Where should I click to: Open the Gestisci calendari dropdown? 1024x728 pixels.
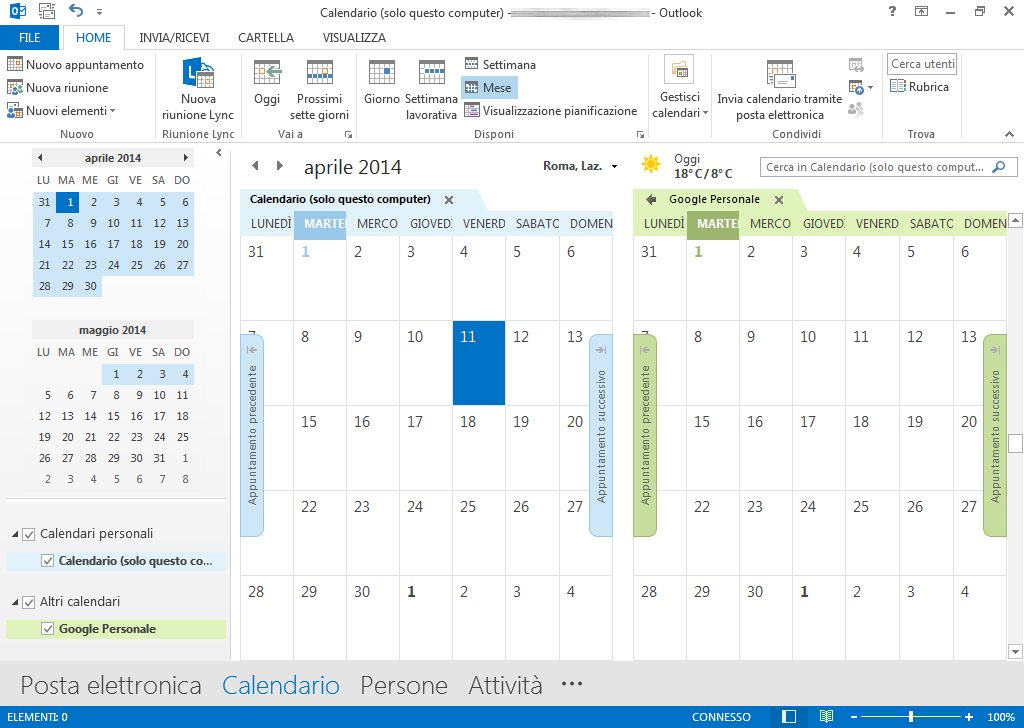click(680, 88)
